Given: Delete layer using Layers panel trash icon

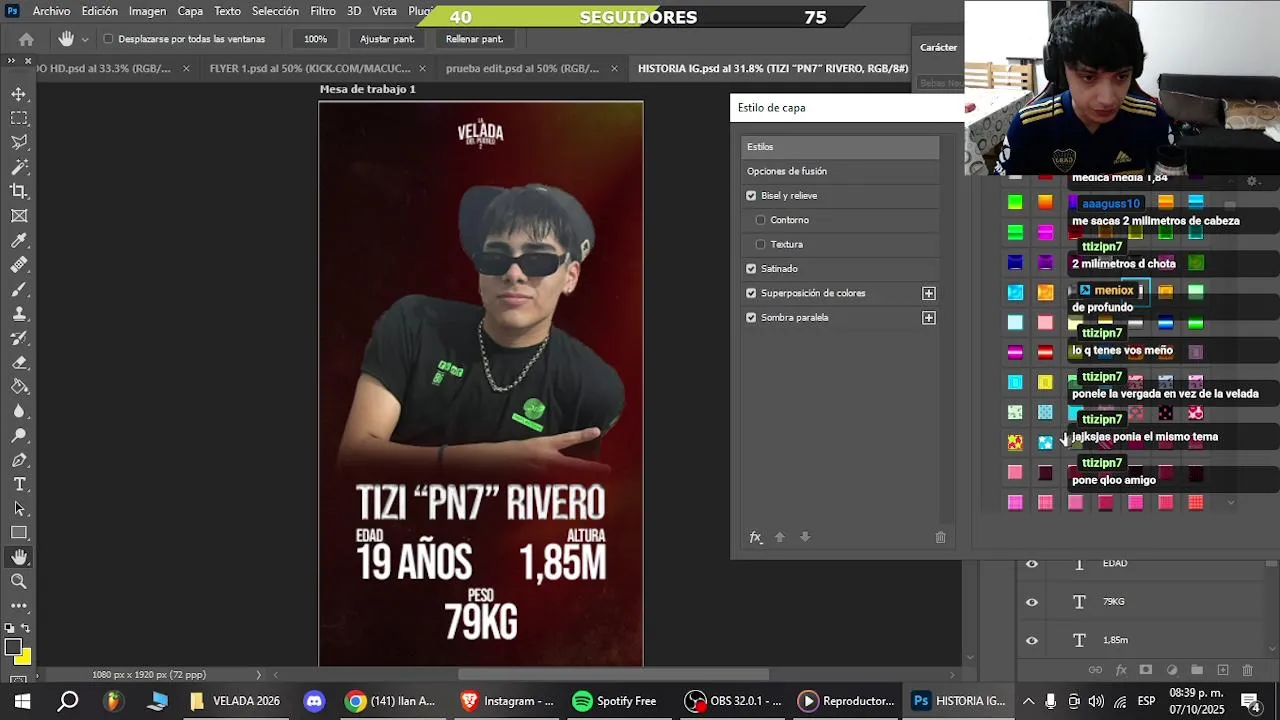Looking at the screenshot, I should click(x=1247, y=670).
